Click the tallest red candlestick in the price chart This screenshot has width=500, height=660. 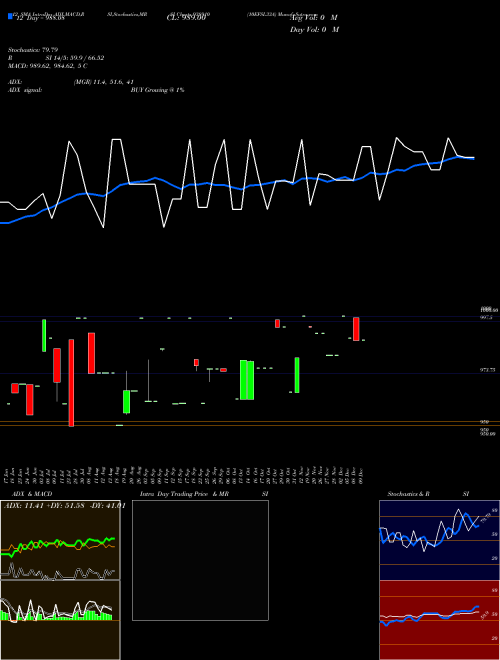(71, 383)
